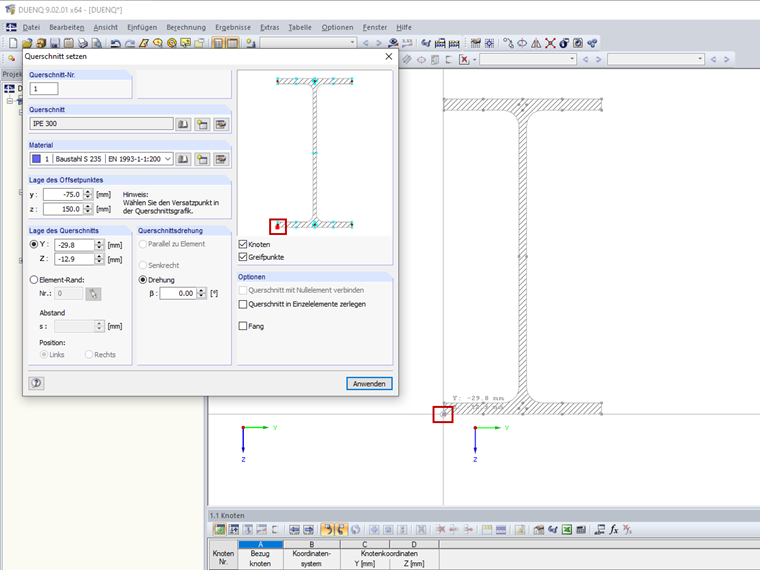The height and width of the screenshot is (570, 760).
Task: Open cross-section library next to IPE 300
Action: (x=183, y=124)
